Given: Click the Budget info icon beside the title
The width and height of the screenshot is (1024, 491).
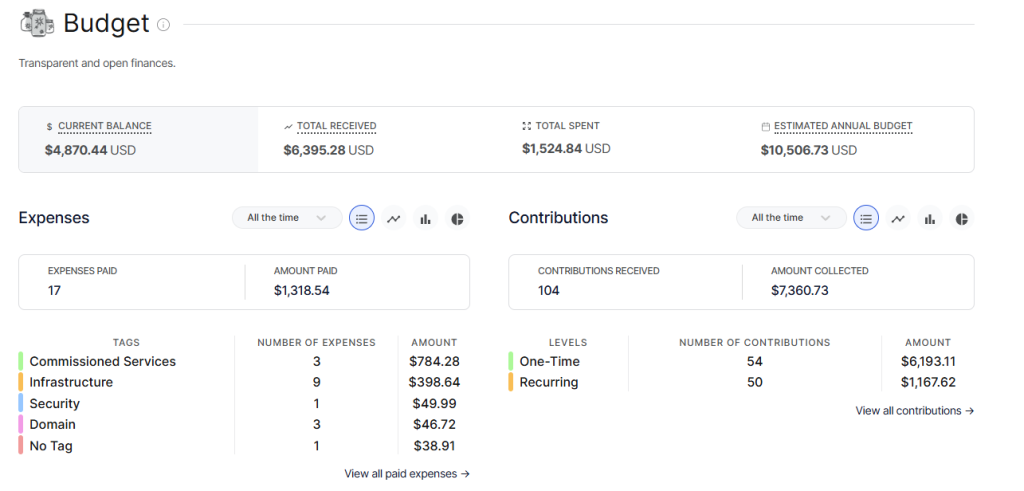Looking at the screenshot, I should pos(164,25).
